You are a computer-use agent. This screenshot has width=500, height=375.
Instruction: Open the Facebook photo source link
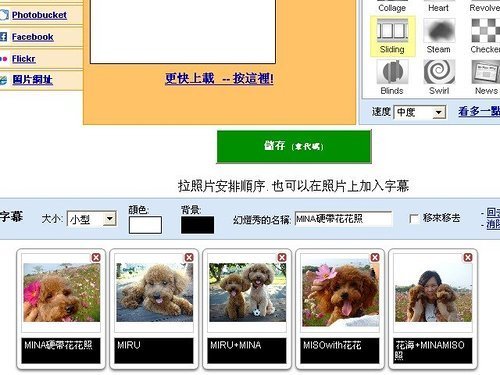(32, 37)
